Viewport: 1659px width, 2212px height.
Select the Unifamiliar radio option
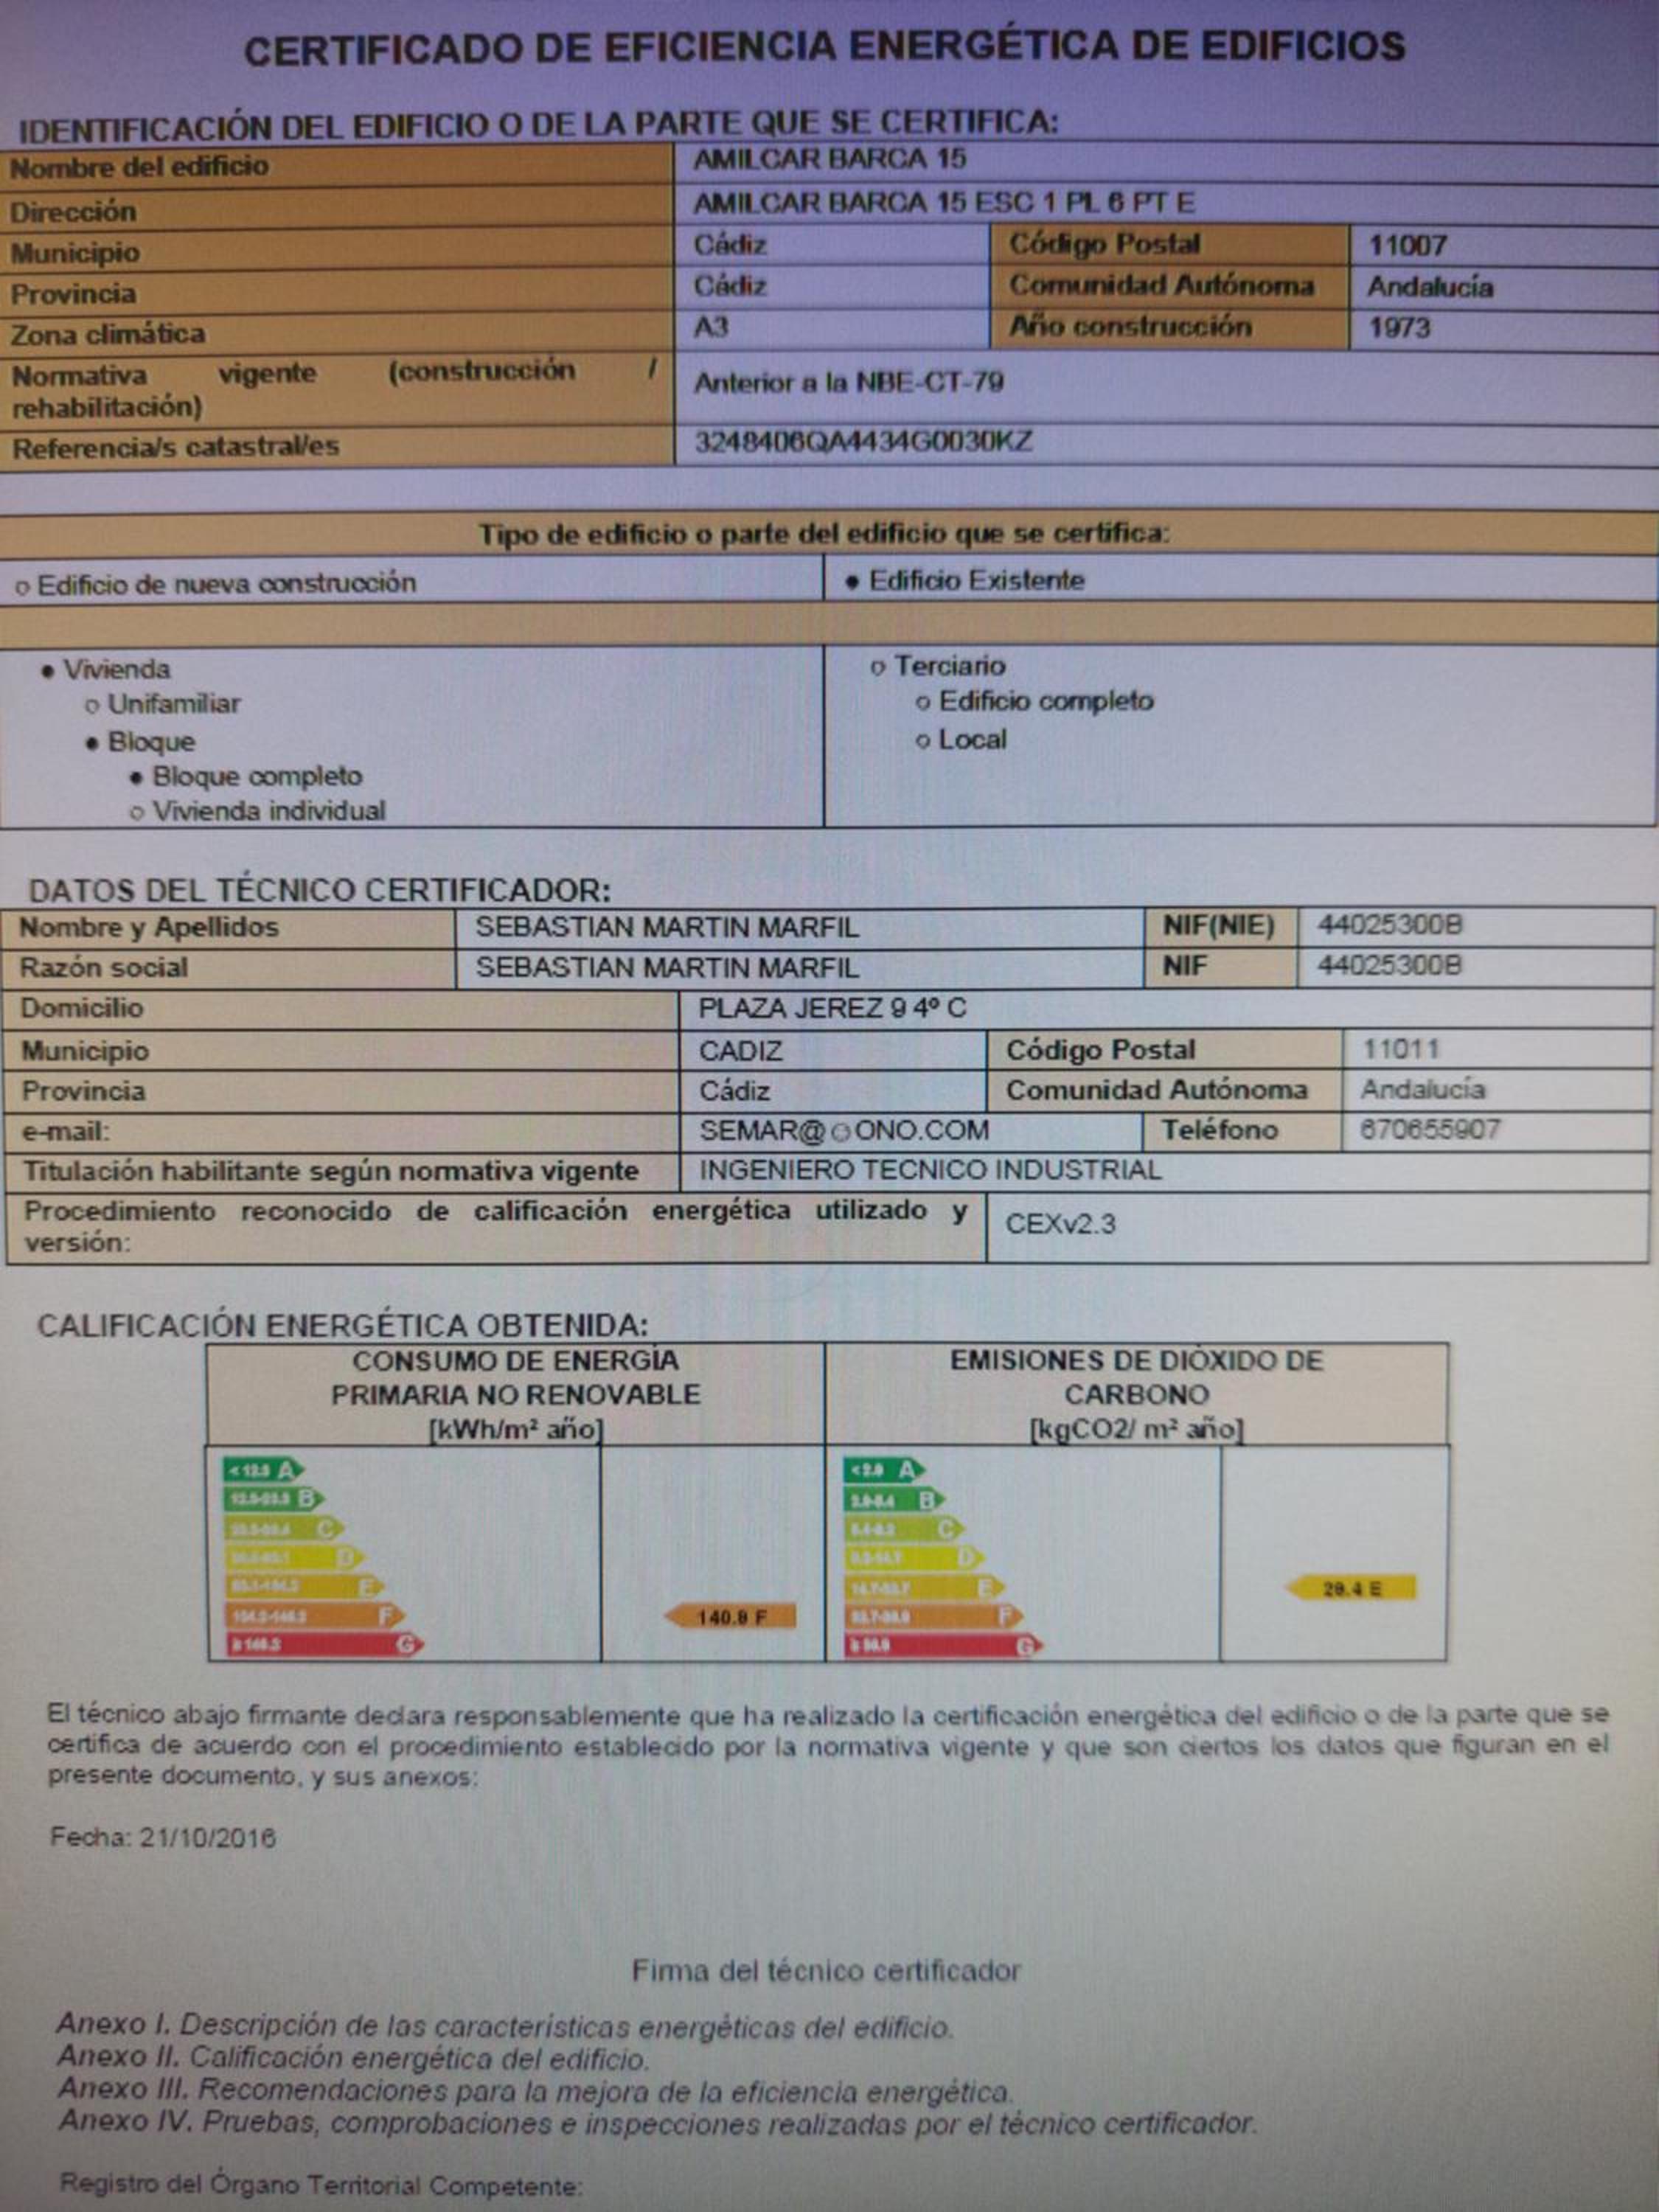[x=163, y=704]
